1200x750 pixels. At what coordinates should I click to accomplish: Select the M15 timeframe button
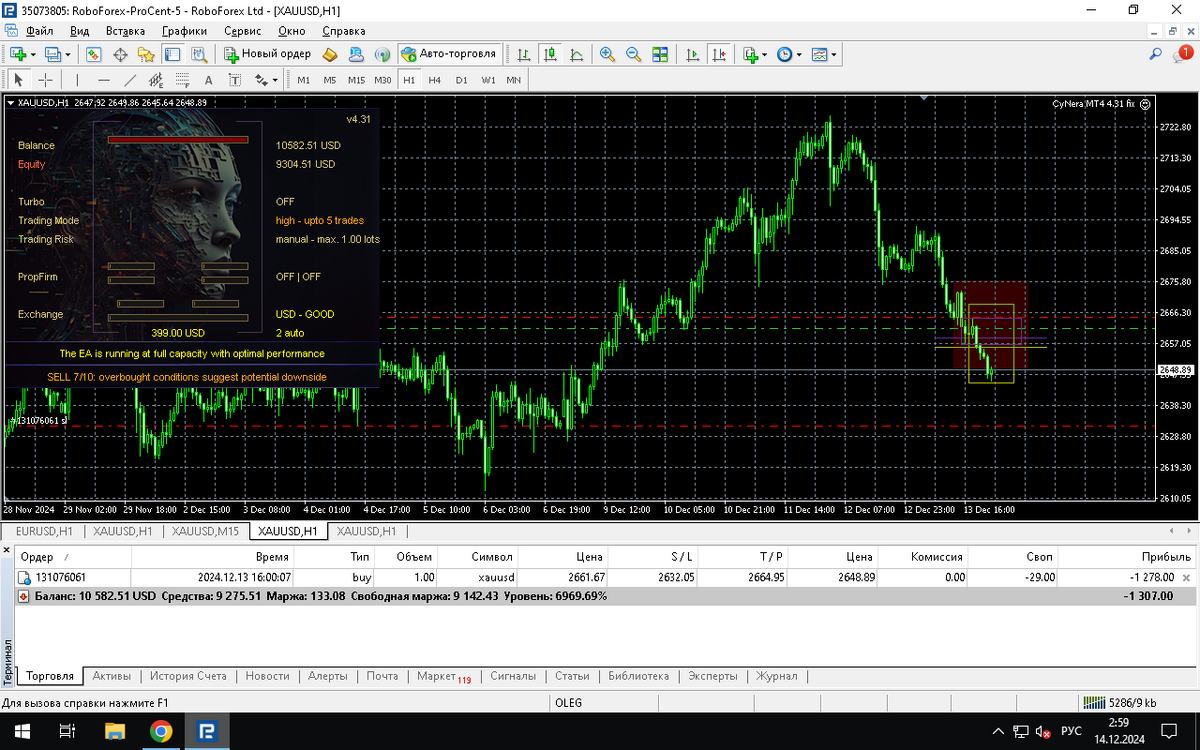point(356,80)
